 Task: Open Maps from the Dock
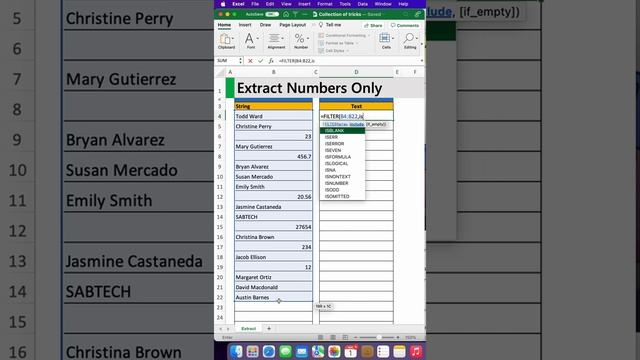[x=318, y=351]
